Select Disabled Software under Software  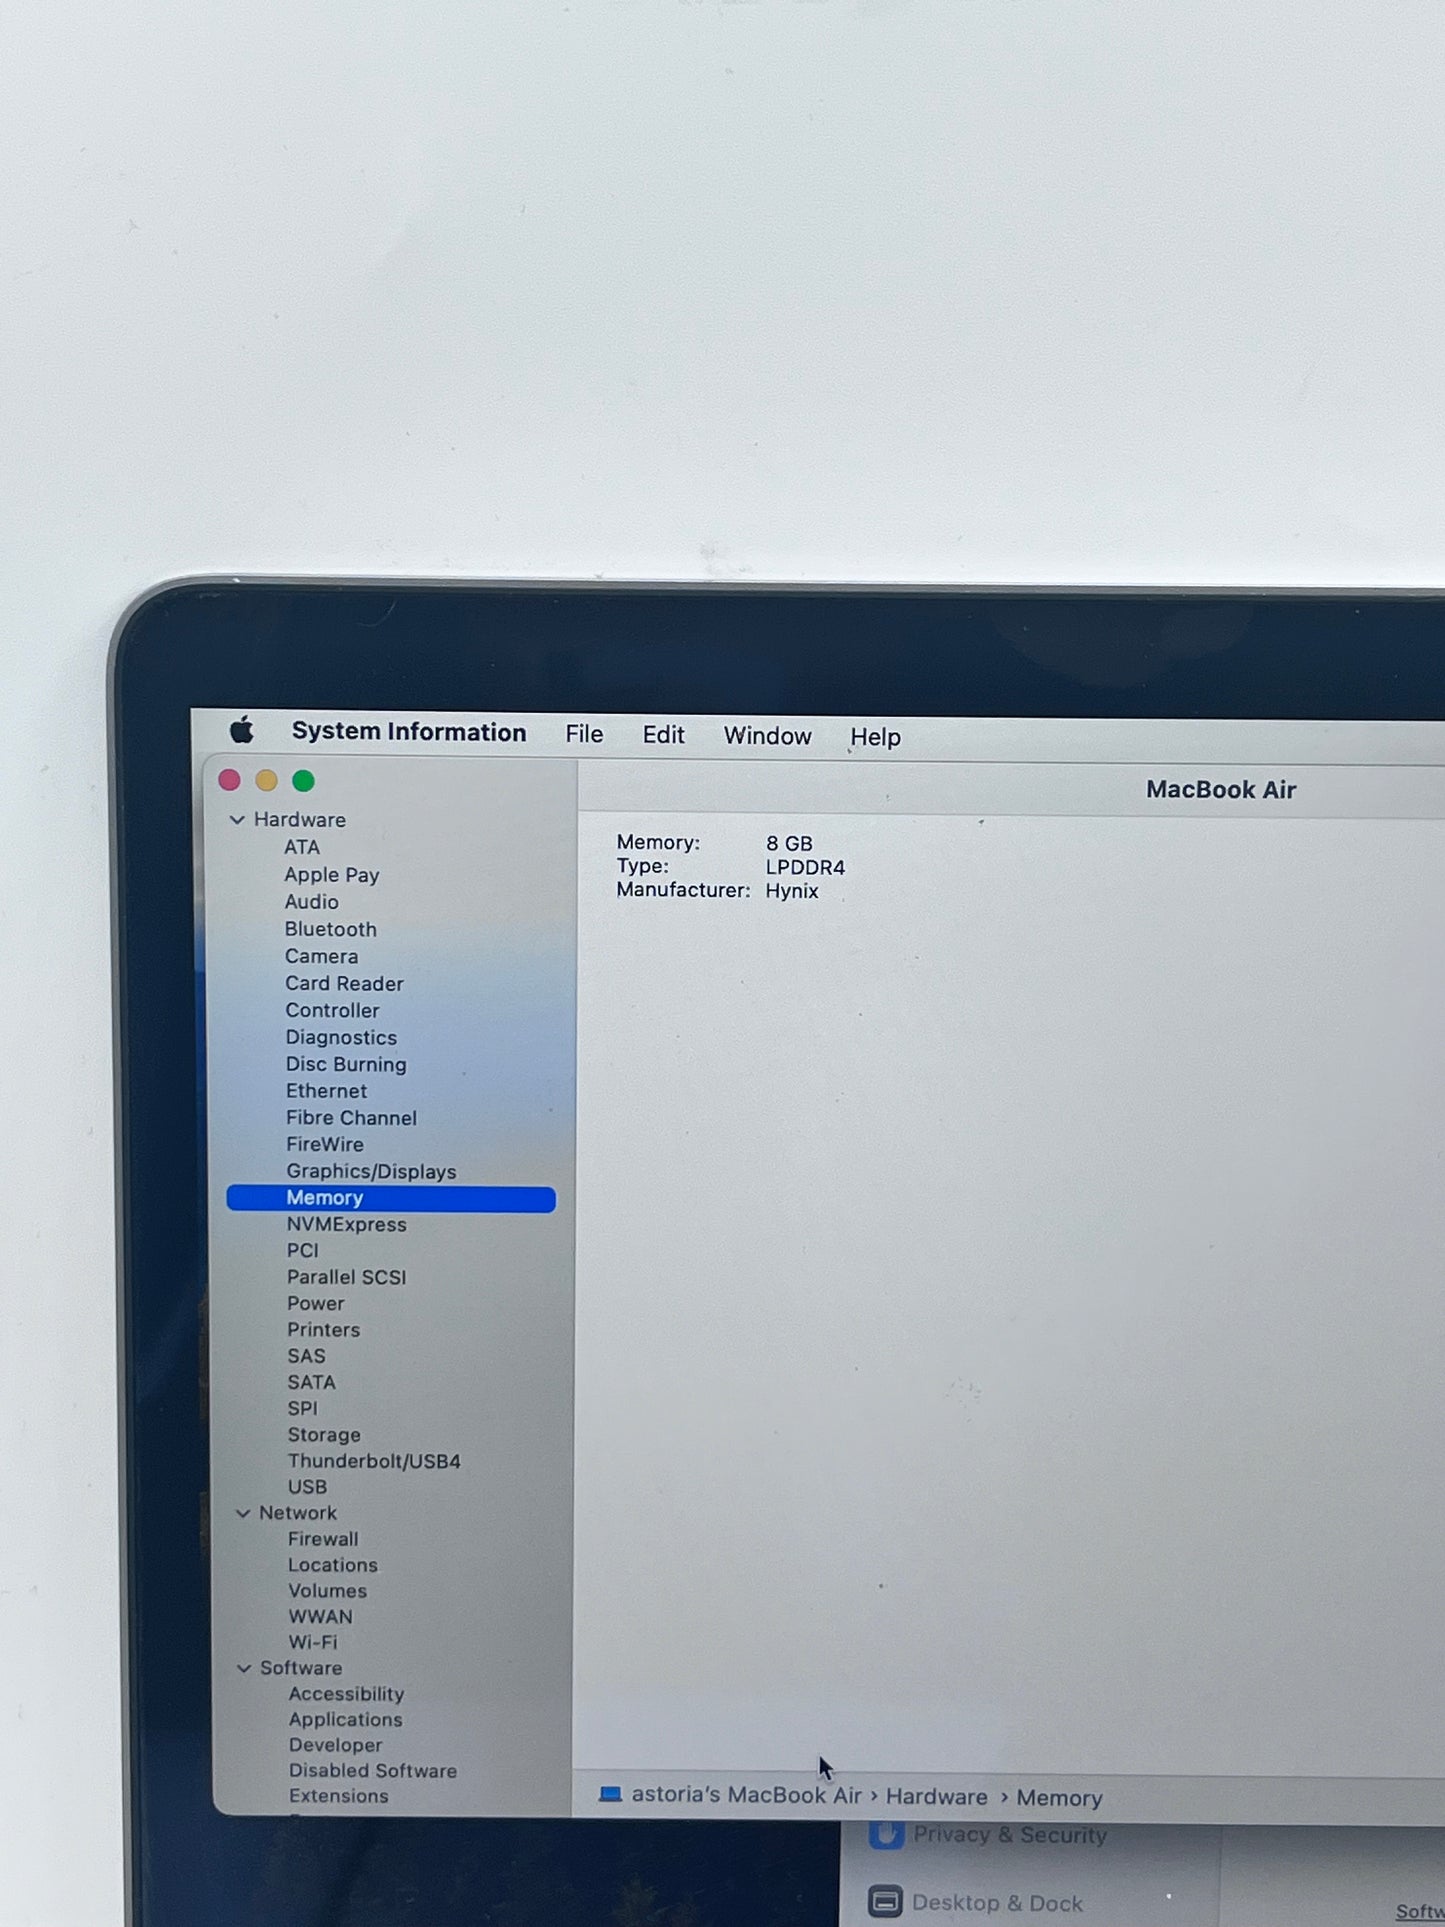(x=373, y=1770)
